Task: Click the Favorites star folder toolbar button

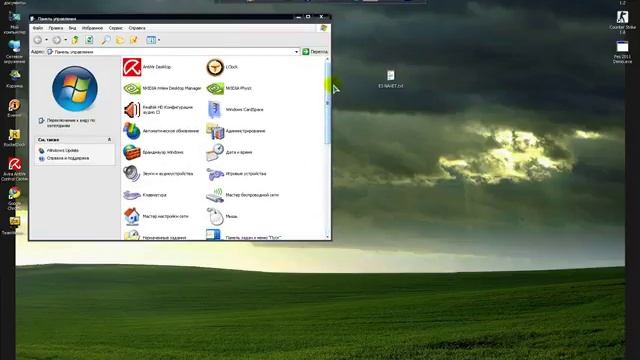Action: 134,40
